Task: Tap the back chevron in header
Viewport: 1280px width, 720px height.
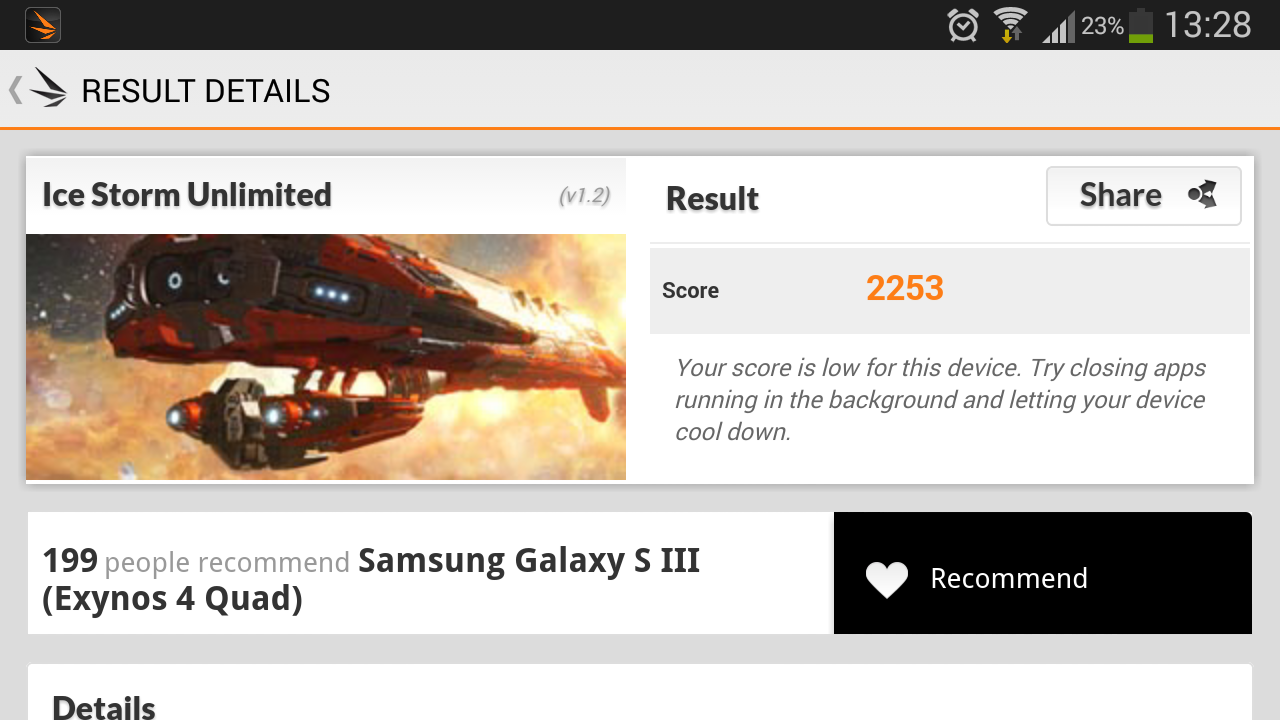Action: 15,90
